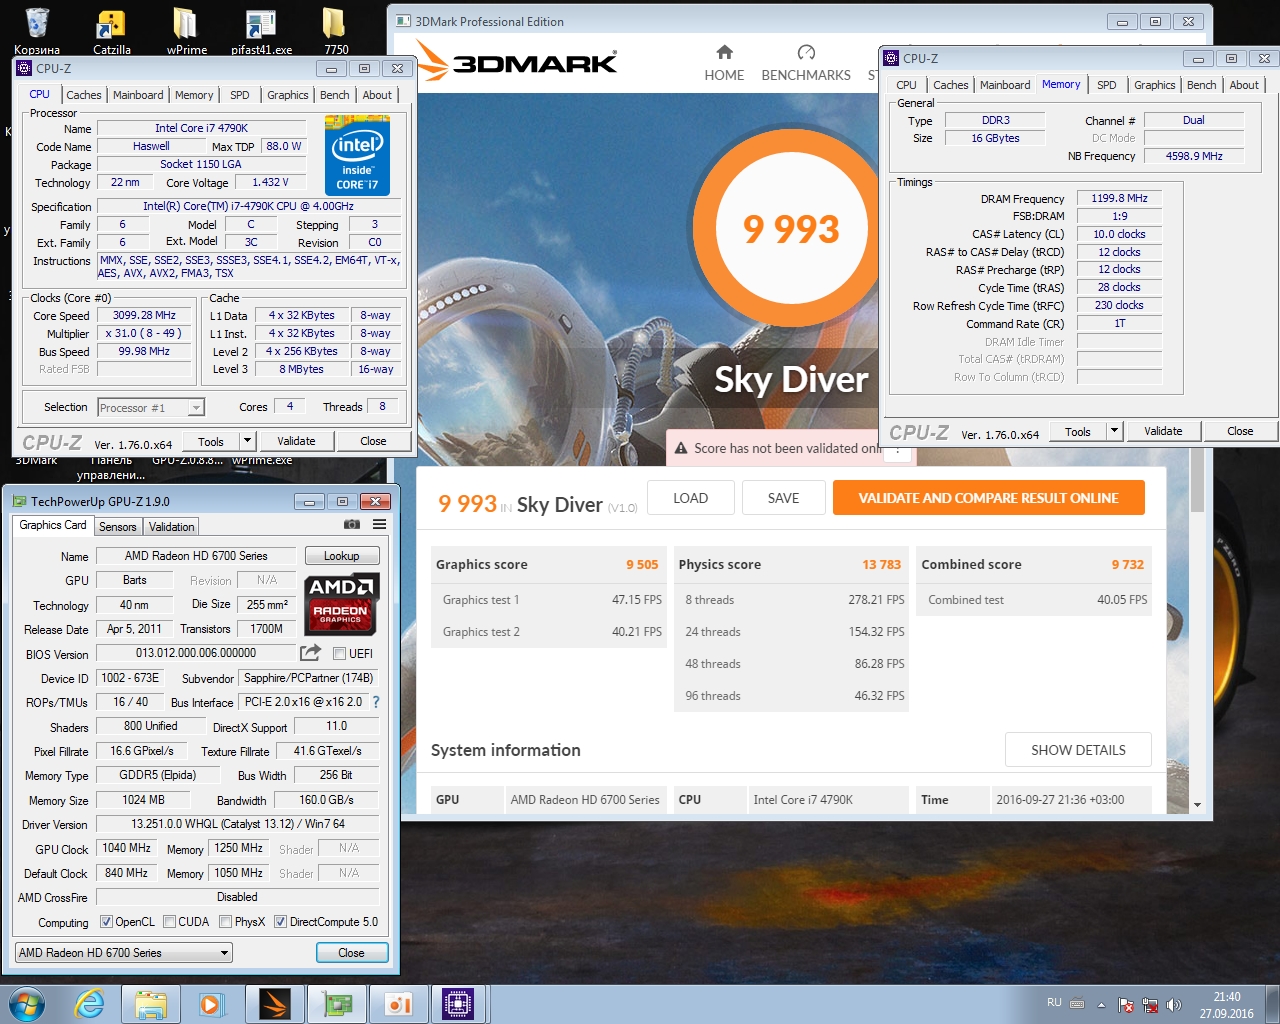Click LOAD button in 3DMark
This screenshot has width=1280, height=1024.
point(691,498)
